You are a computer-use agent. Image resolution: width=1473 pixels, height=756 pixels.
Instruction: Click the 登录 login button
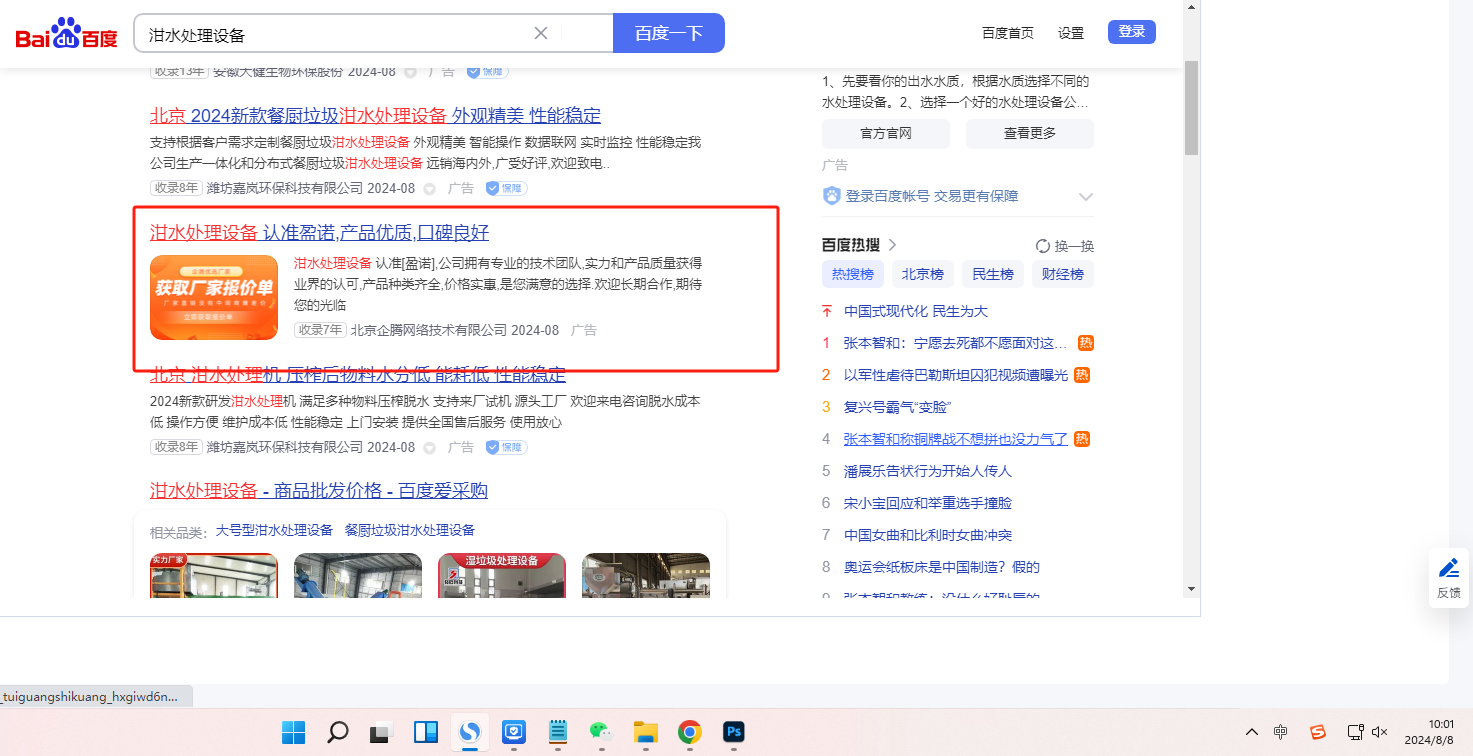coord(1131,32)
